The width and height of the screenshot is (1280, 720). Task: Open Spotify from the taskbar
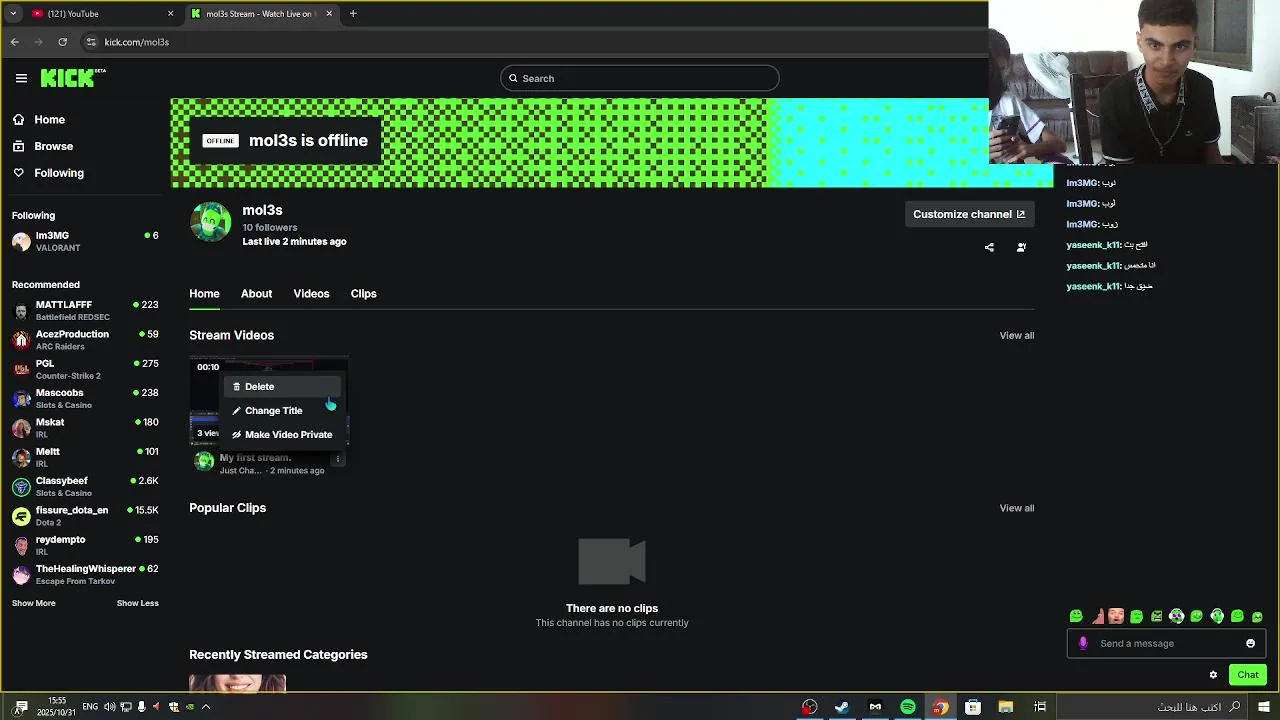[908, 707]
